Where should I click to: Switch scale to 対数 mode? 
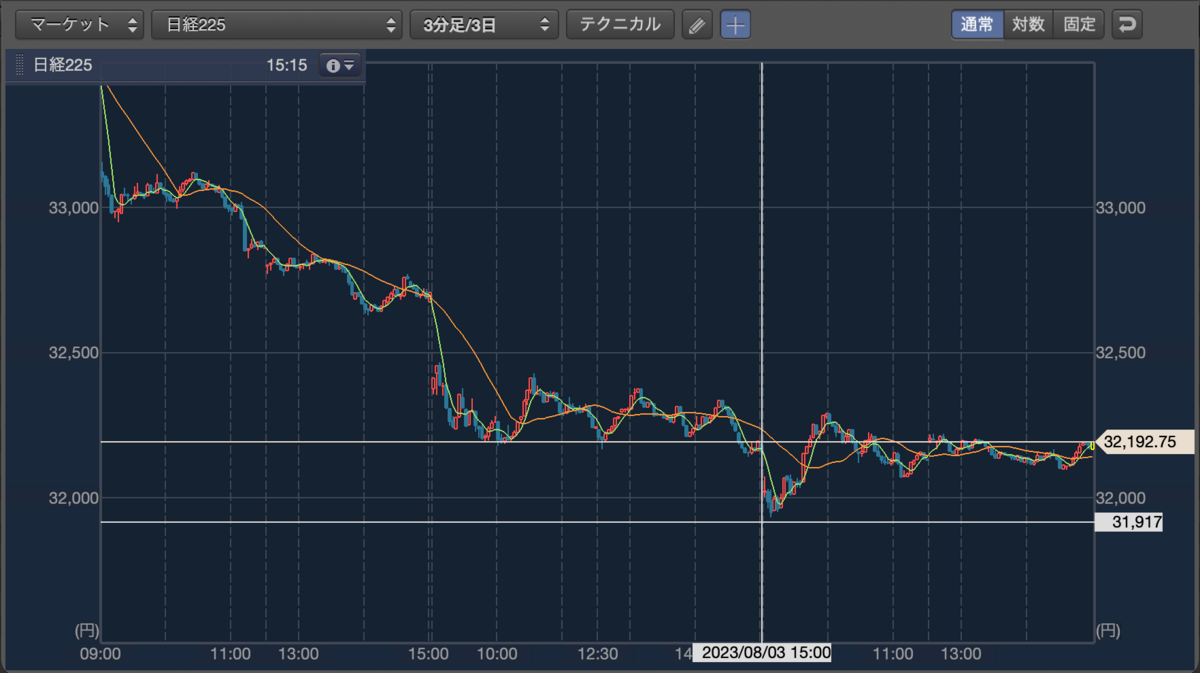coord(1028,25)
